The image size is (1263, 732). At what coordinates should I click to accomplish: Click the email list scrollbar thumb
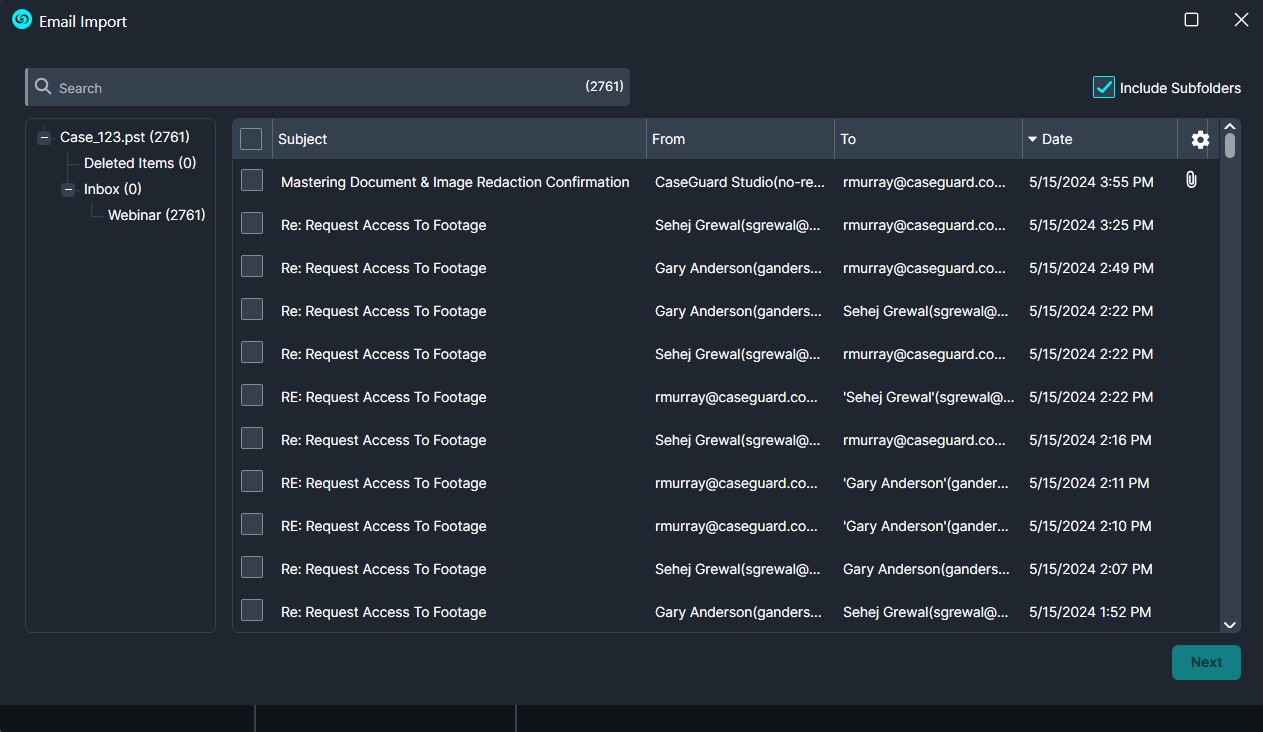coord(1230,146)
